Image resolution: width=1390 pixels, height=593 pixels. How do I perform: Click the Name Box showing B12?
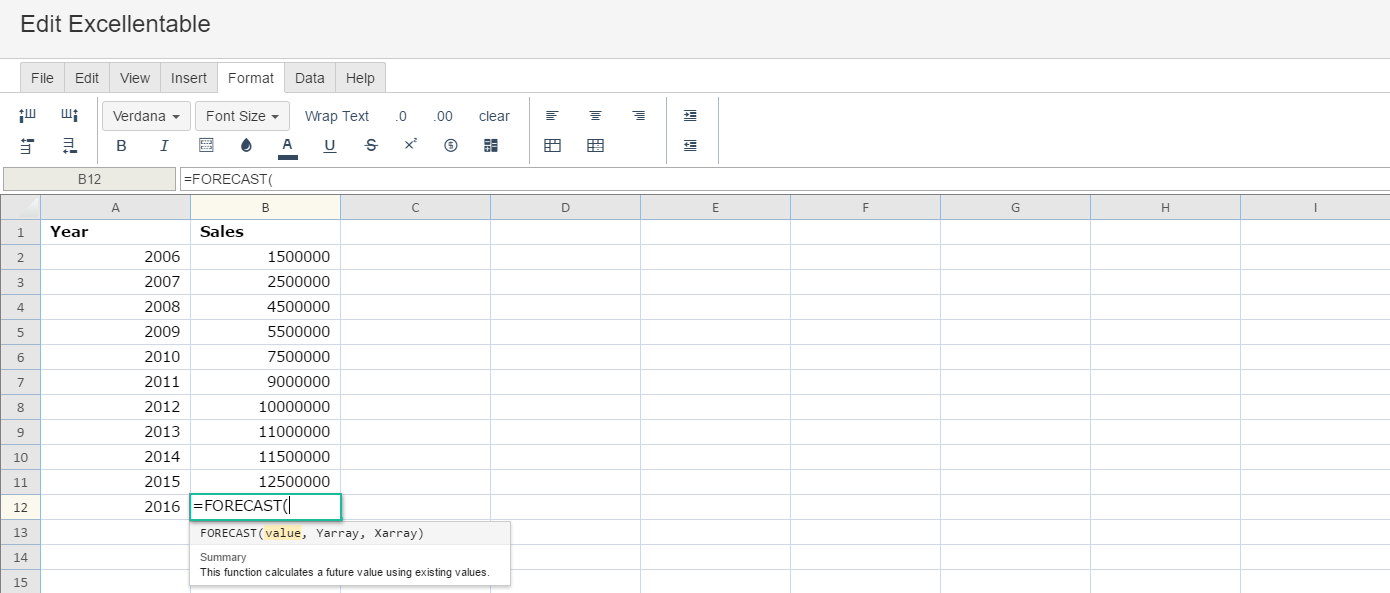tap(89, 179)
